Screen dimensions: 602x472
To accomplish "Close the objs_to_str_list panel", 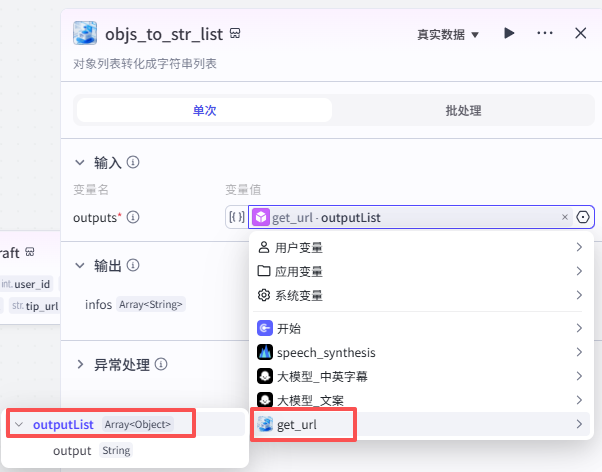I will [581, 33].
